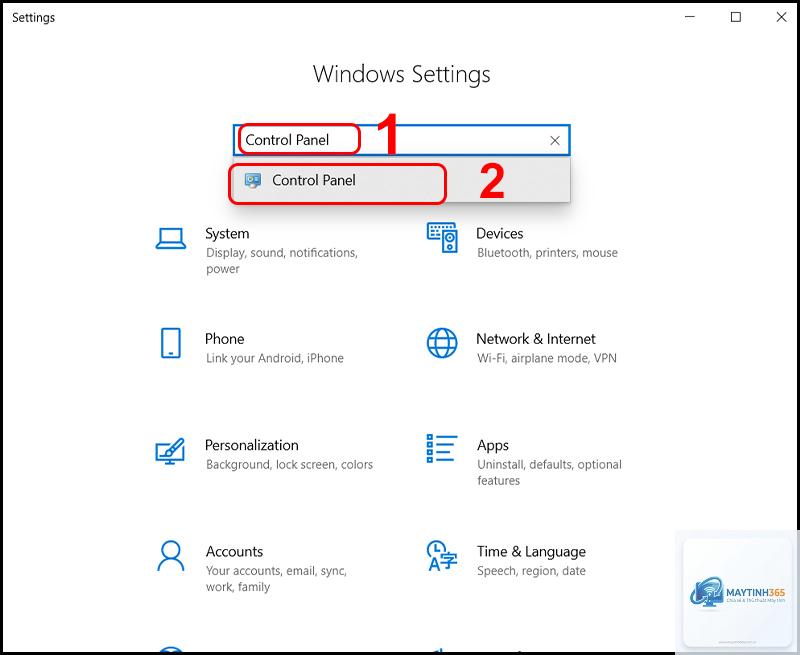800x655 pixels.
Task: Click inside the Control Panel search field
Action: 402,140
